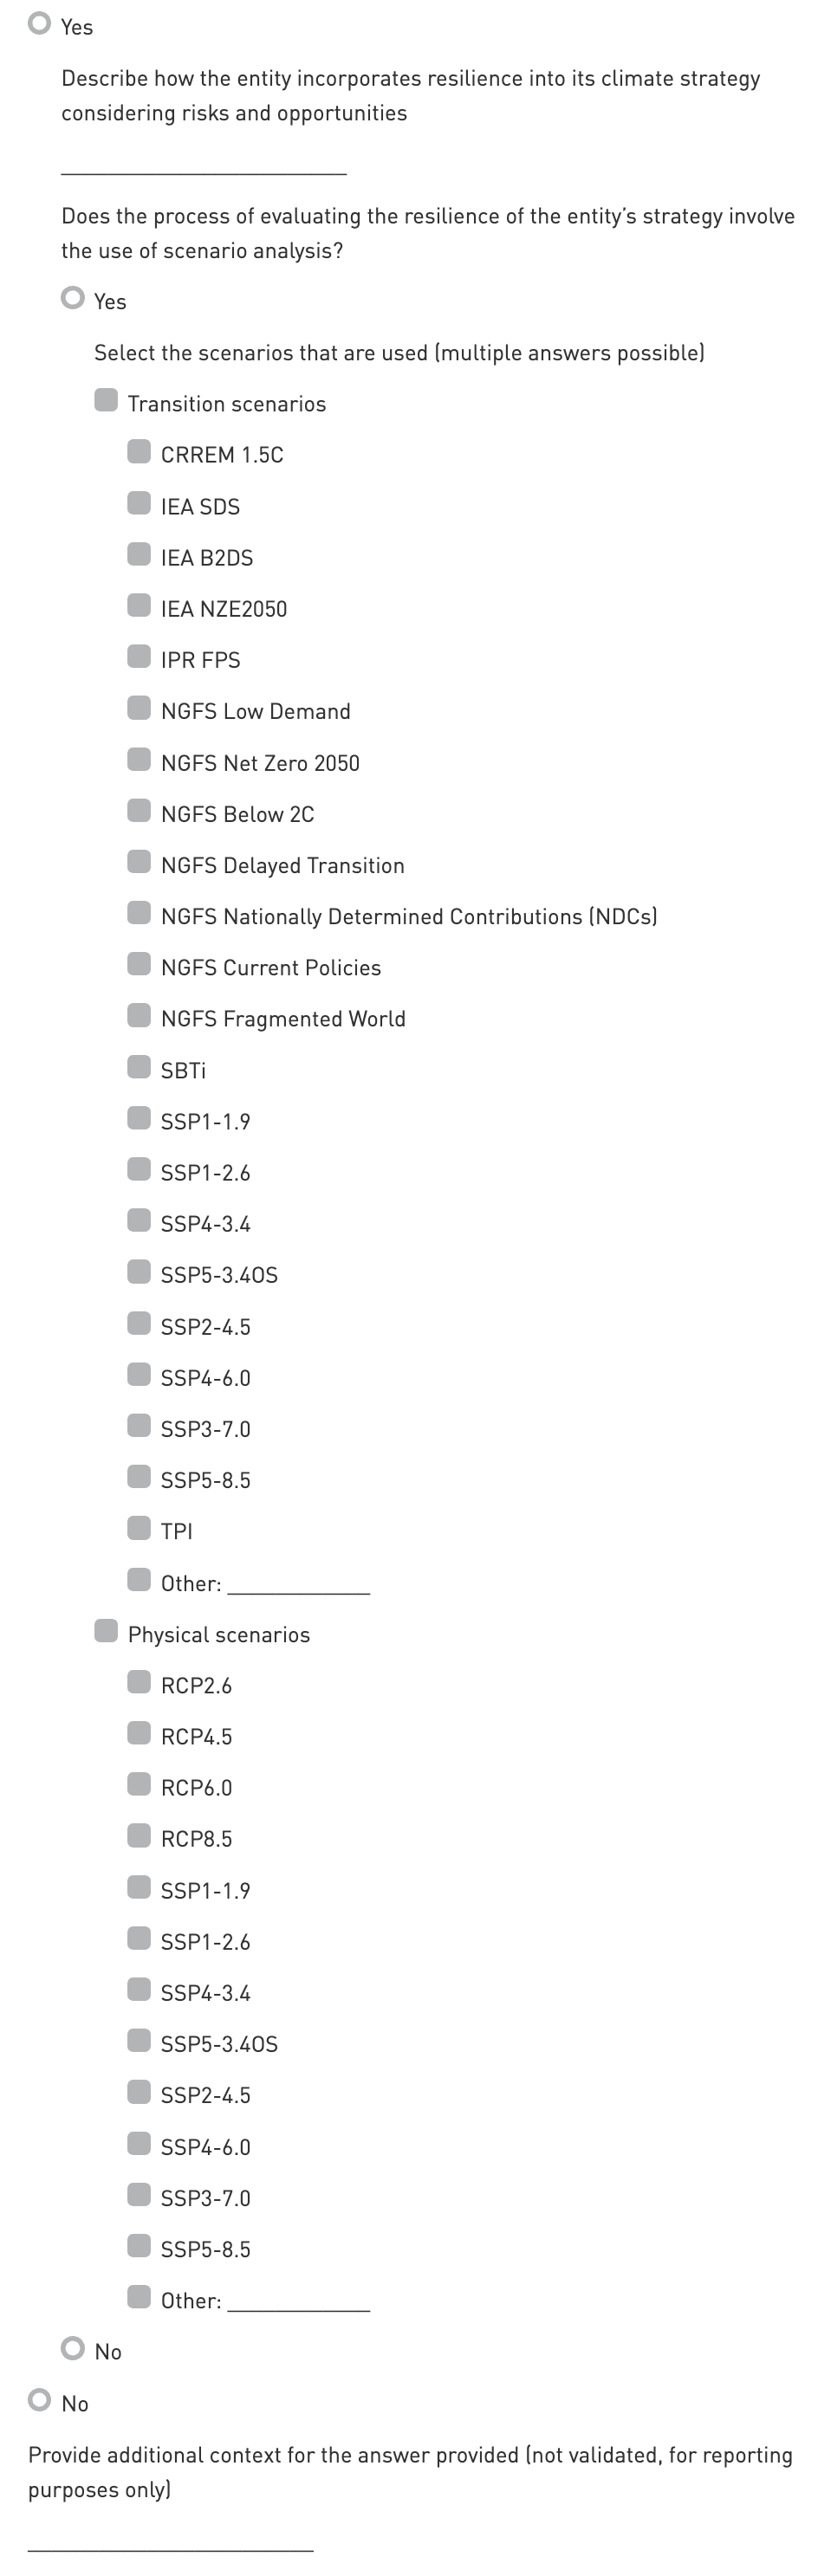The width and height of the screenshot is (818, 2576).
Task: Select the top-level Yes radio button
Action: [x=40, y=24]
